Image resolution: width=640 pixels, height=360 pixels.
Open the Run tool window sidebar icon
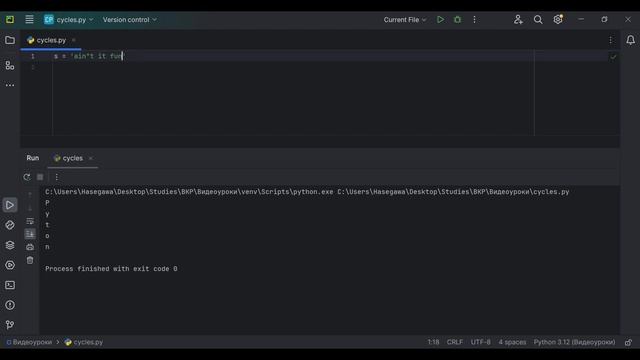click(x=10, y=205)
